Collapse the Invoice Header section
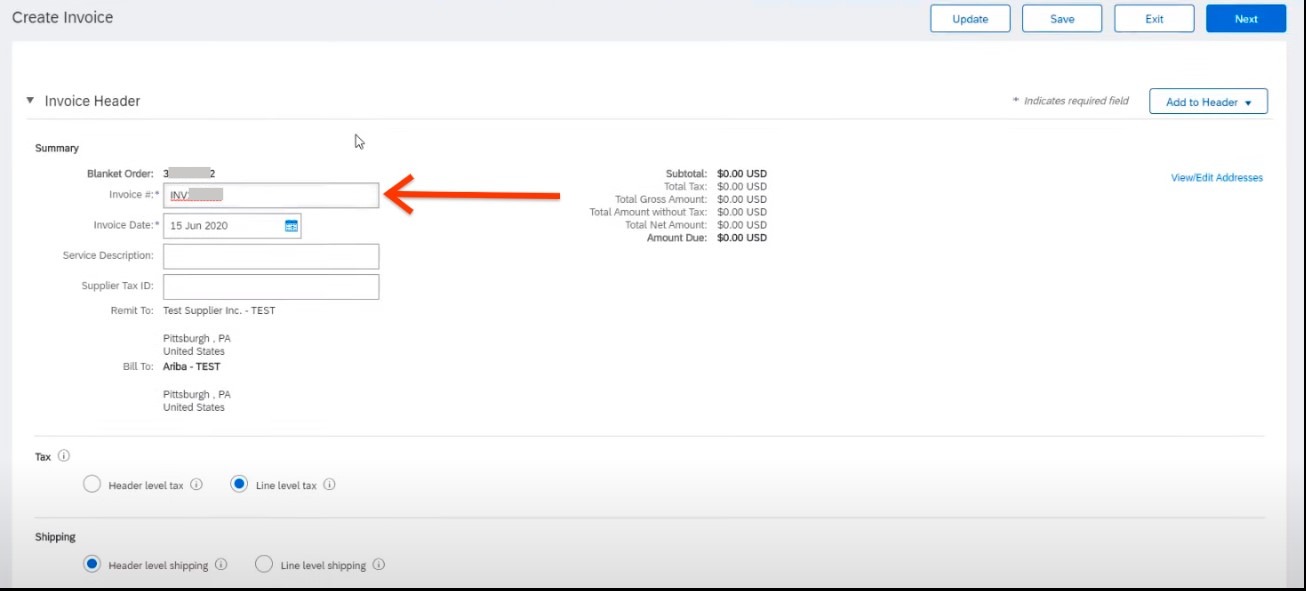The image size is (1306, 591). coord(30,101)
